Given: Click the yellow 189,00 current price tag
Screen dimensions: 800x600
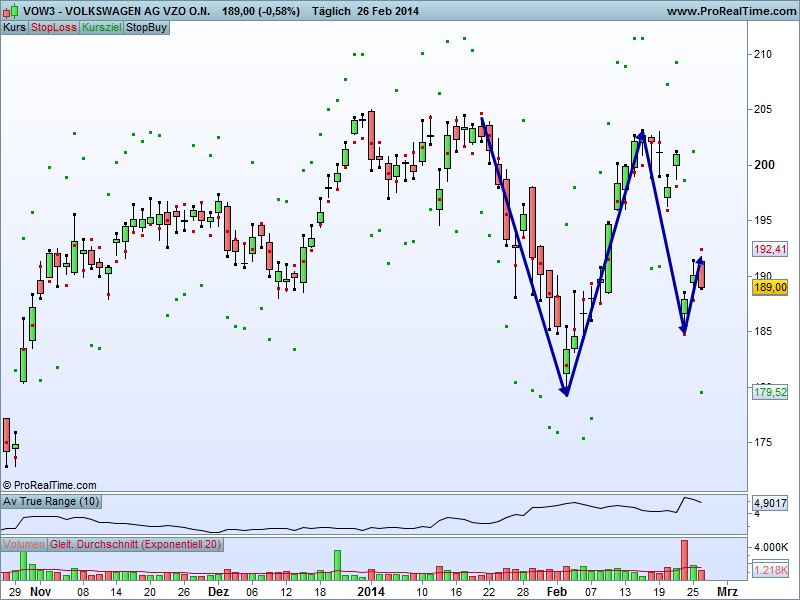Looking at the screenshot, I should [770, 287].
